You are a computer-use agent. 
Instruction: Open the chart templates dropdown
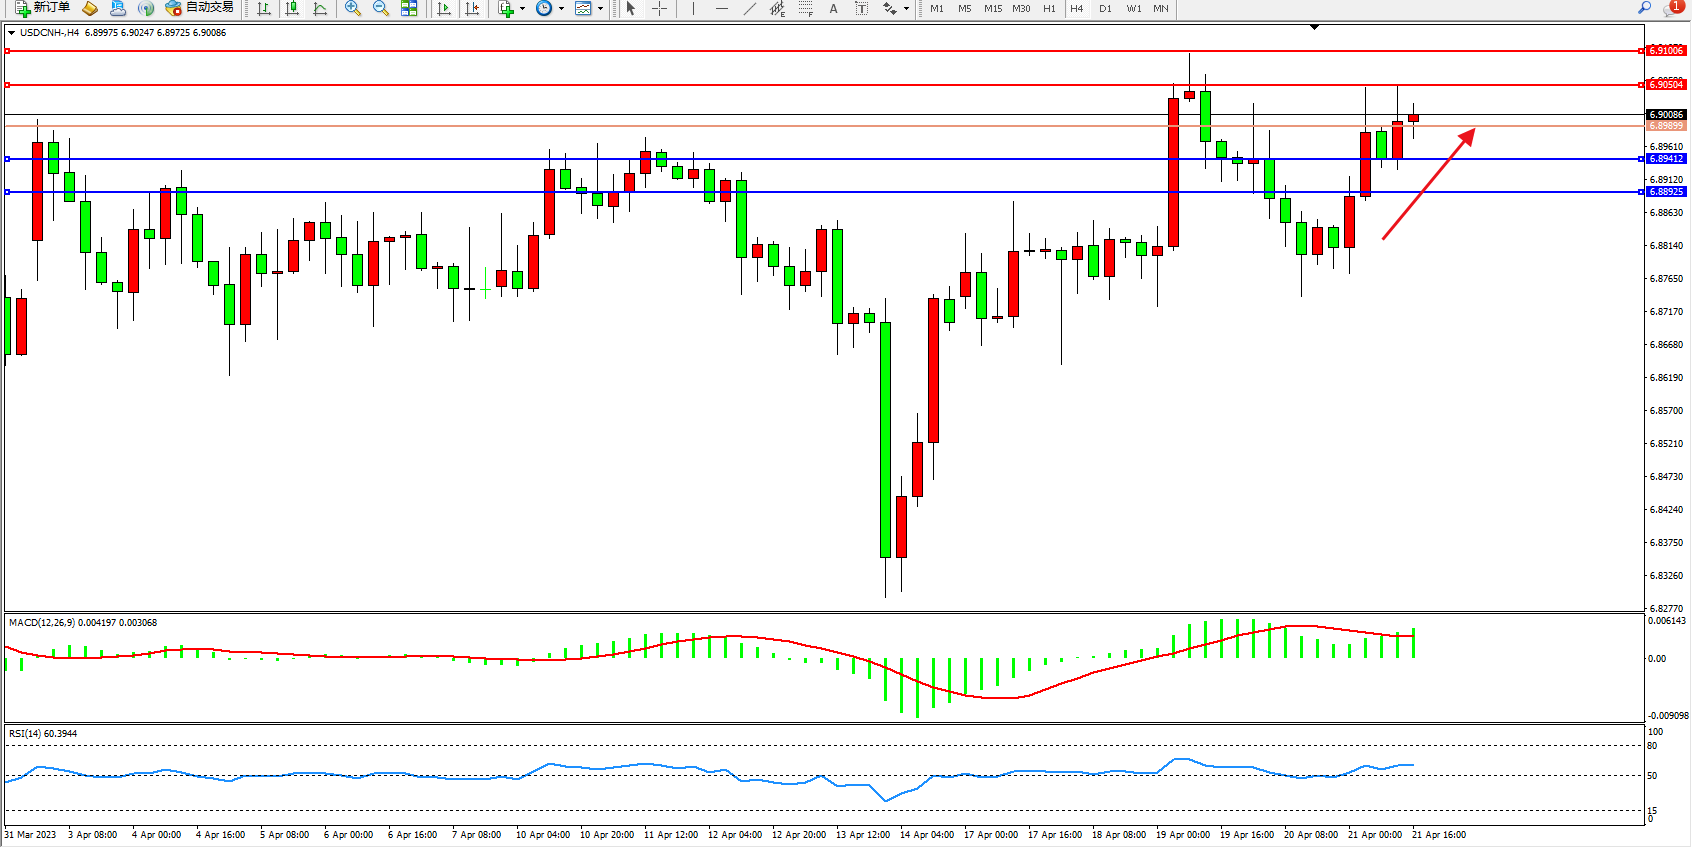point(600,8)
